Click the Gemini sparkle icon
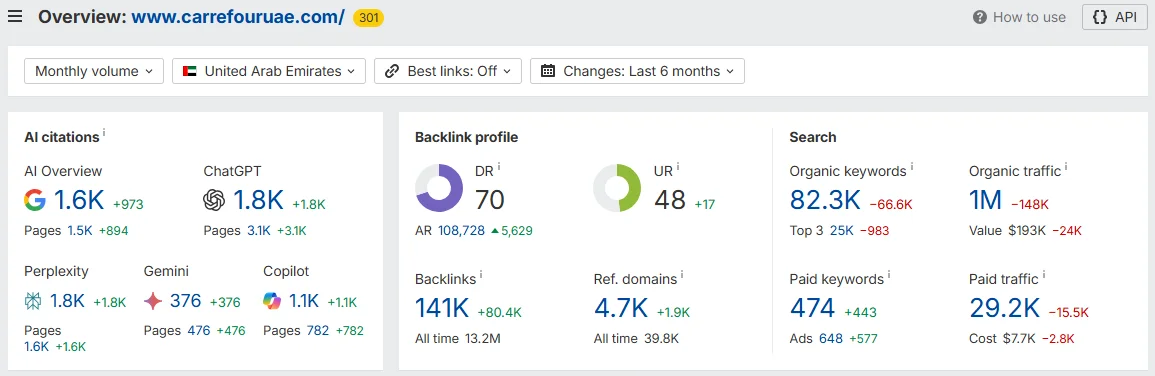Viewport: 1155px width, 376px height. click(153, 301)
